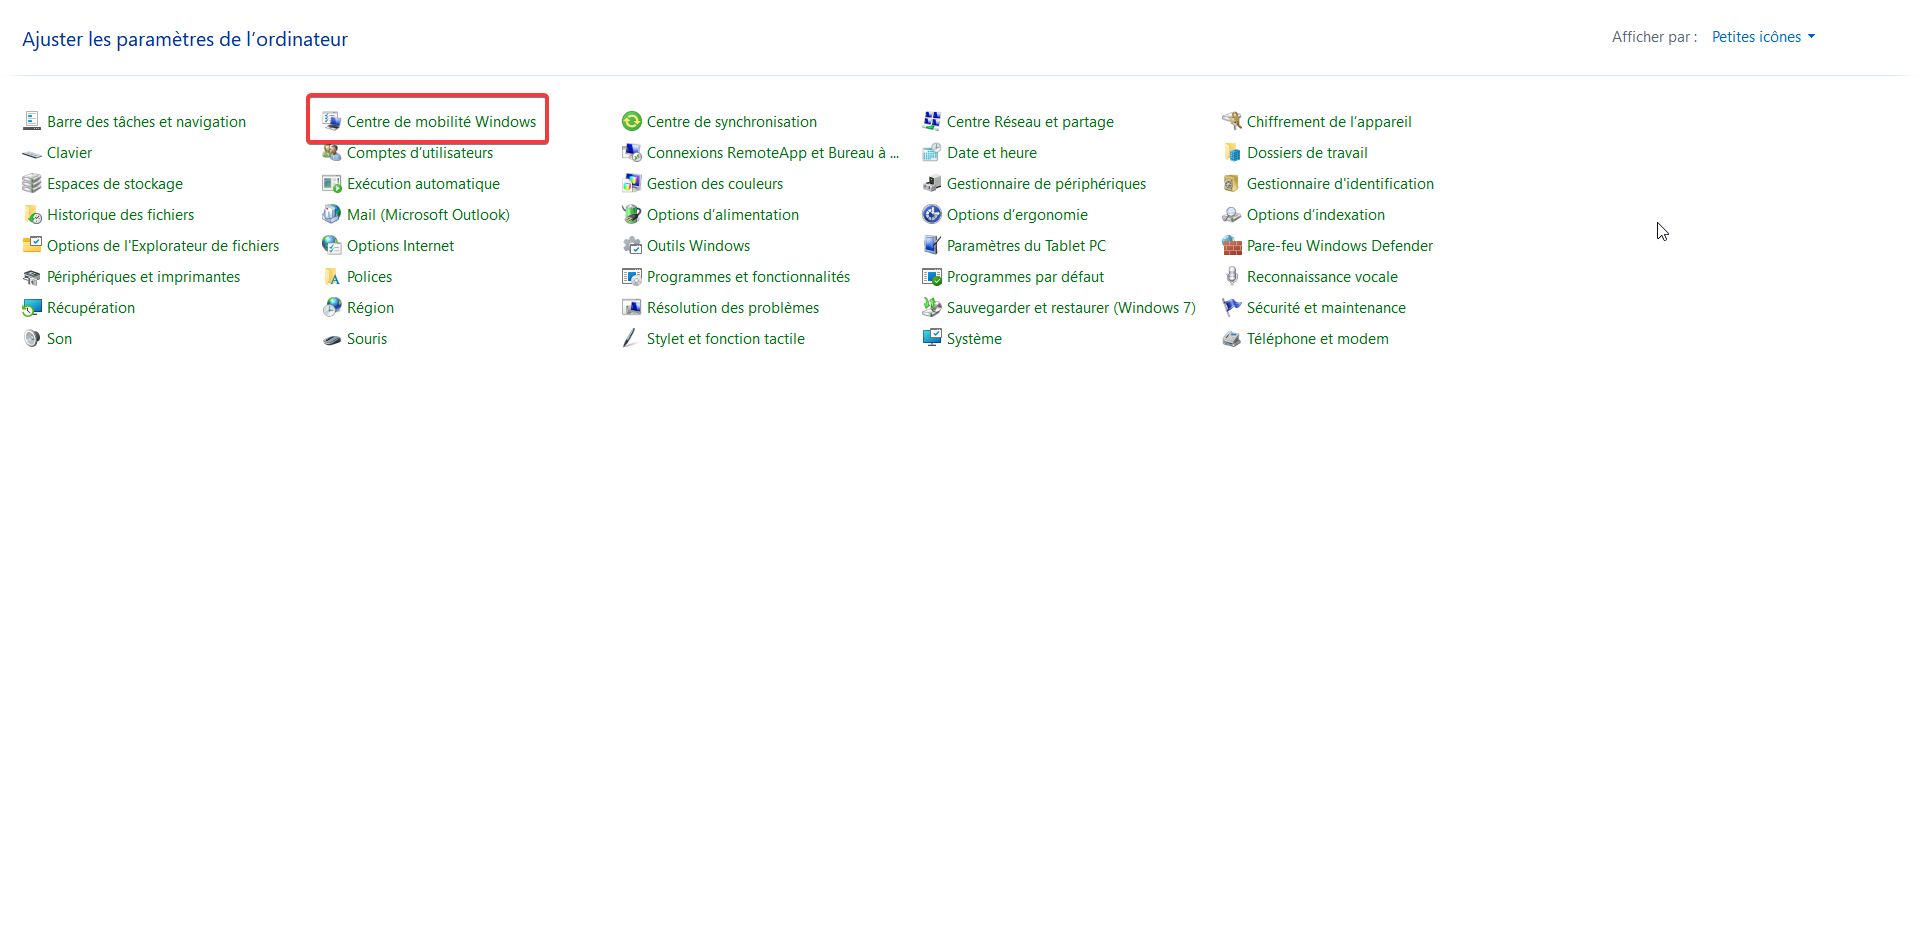Open Centre de mobilité Windows link
Screen dimensions: 1920x926
coord(441,122)
